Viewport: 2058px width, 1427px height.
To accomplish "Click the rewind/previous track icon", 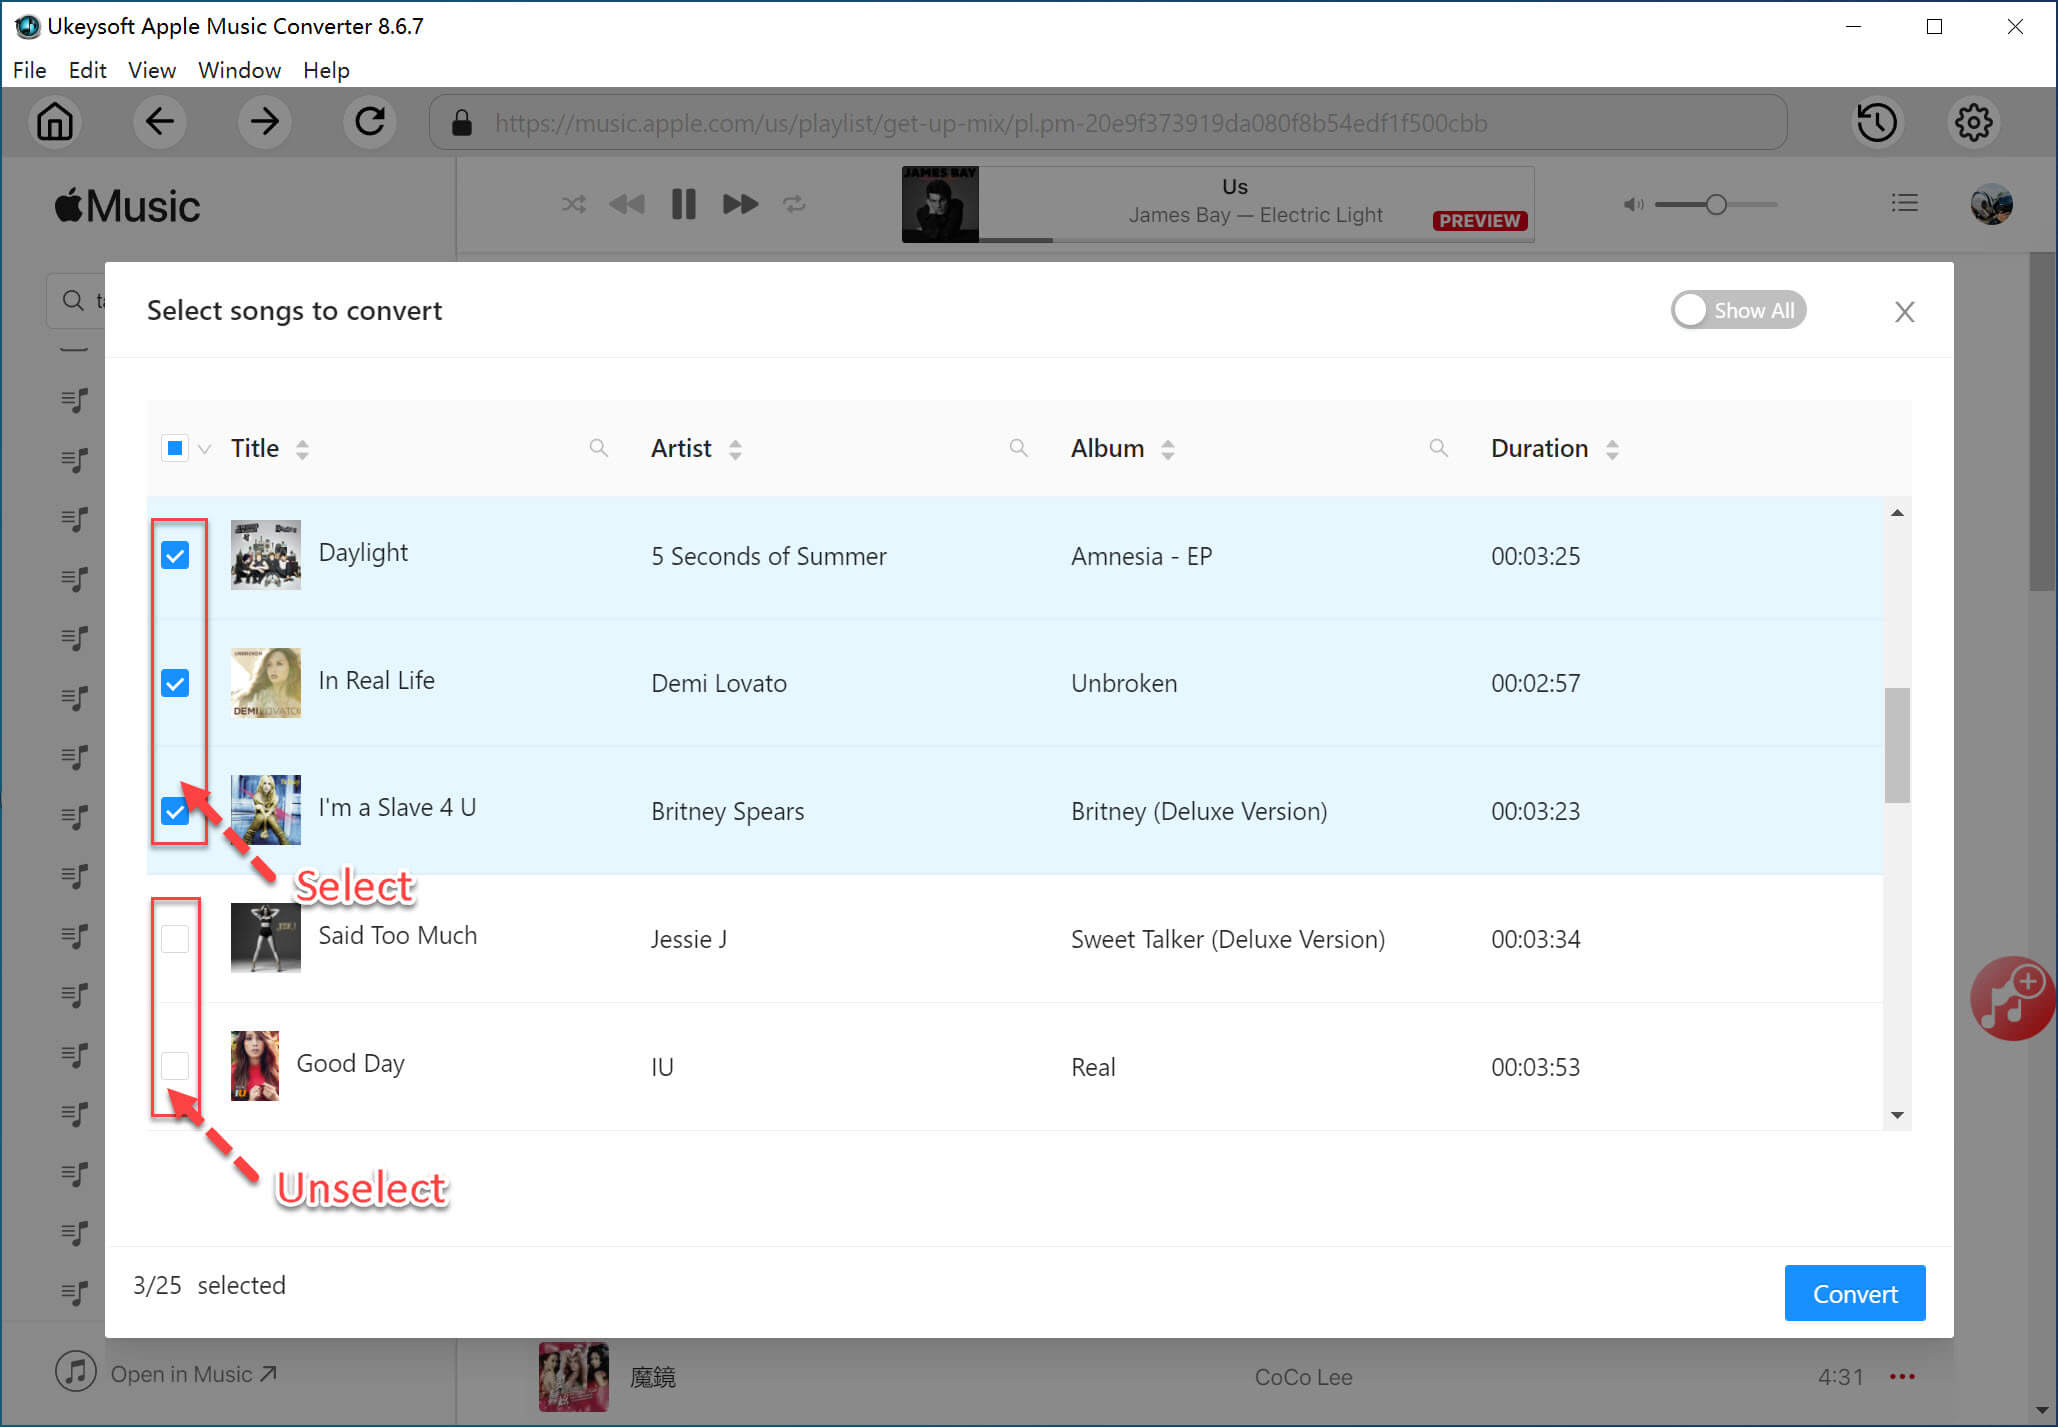I will [x=626, y=203].
